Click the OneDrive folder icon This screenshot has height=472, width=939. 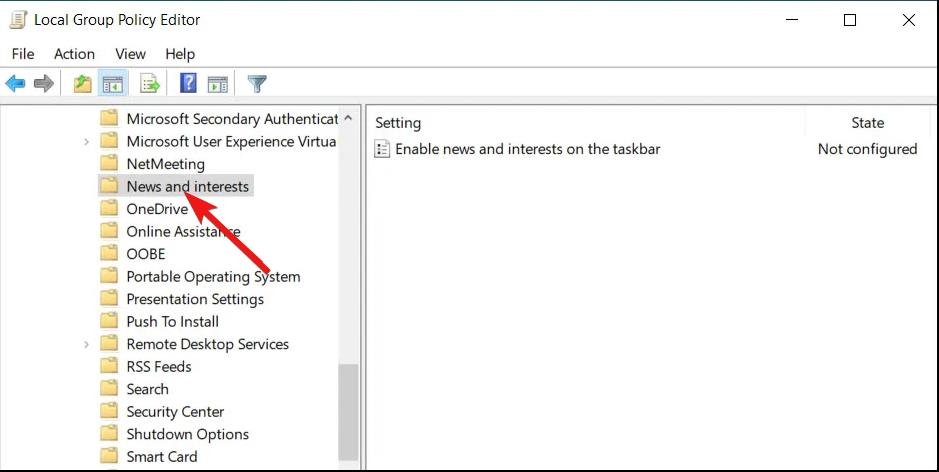pyautogui.click(x=109, y=208)
